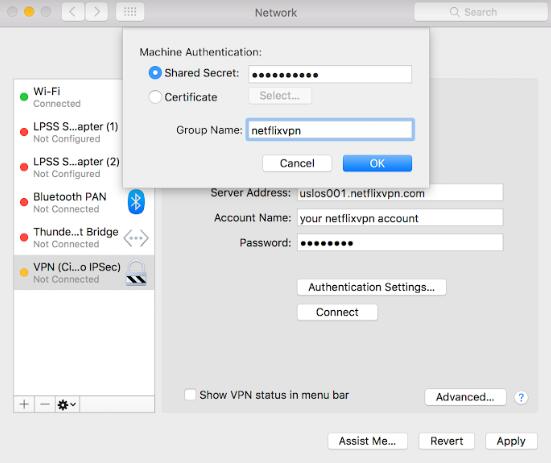Image resolution: width=551 pixels, height=463 pixels.
Task: Click the Shared Secret password field
Action: 330,74
